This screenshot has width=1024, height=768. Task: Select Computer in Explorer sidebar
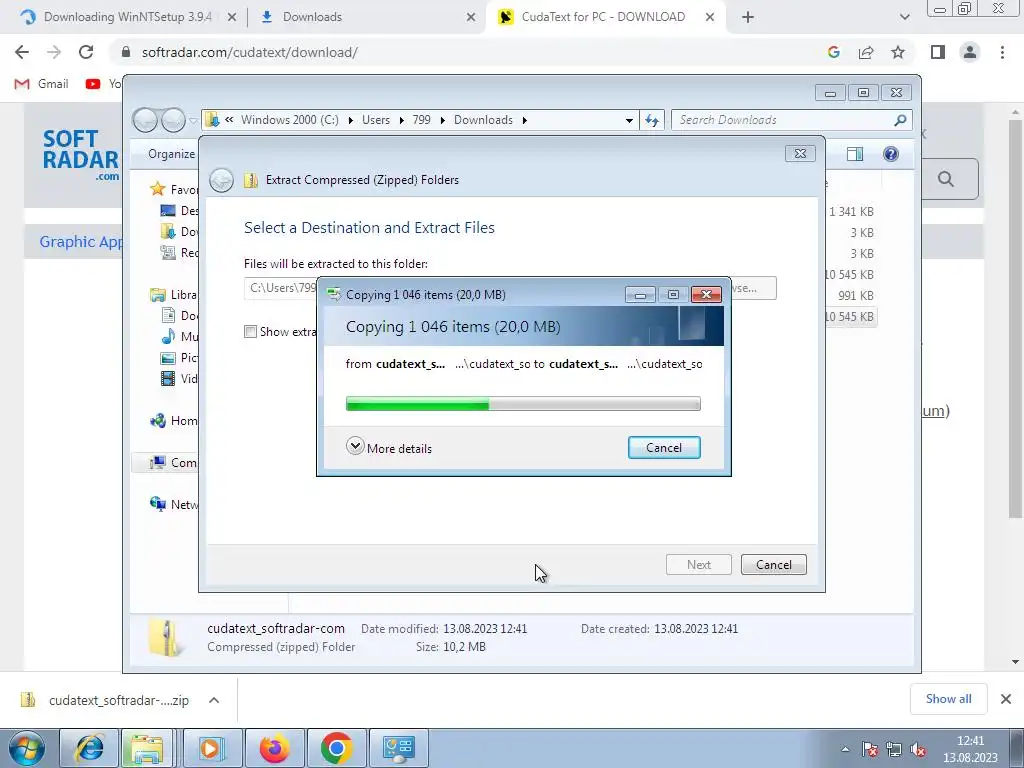pos(174,462)
